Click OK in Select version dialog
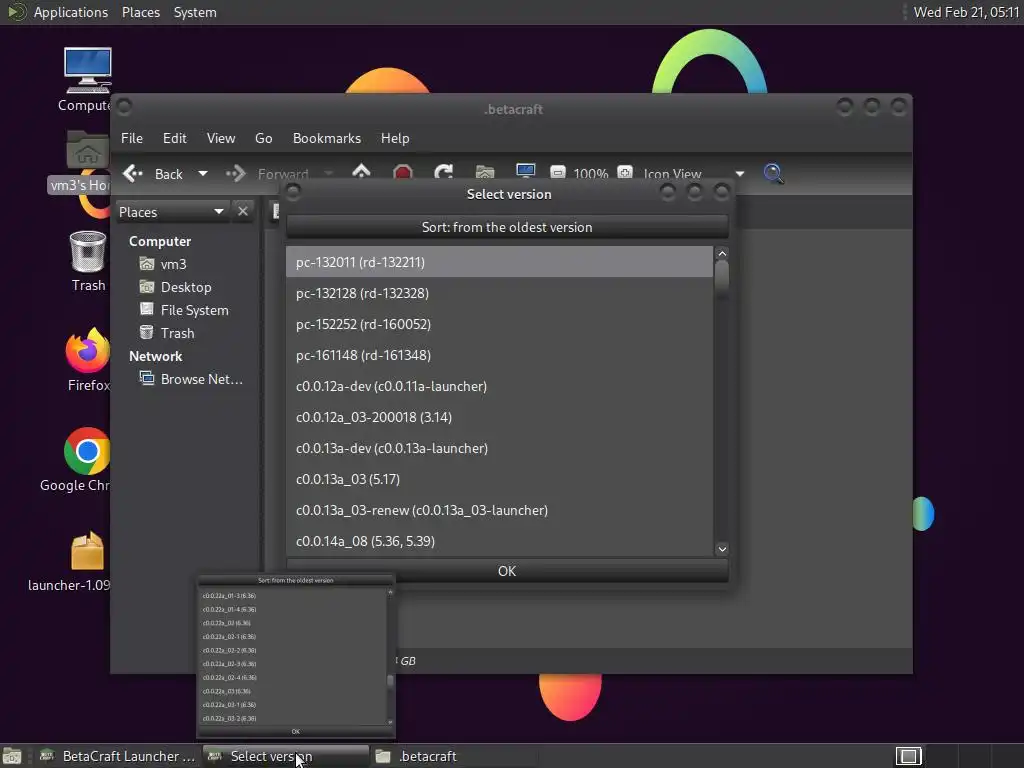 507,571
